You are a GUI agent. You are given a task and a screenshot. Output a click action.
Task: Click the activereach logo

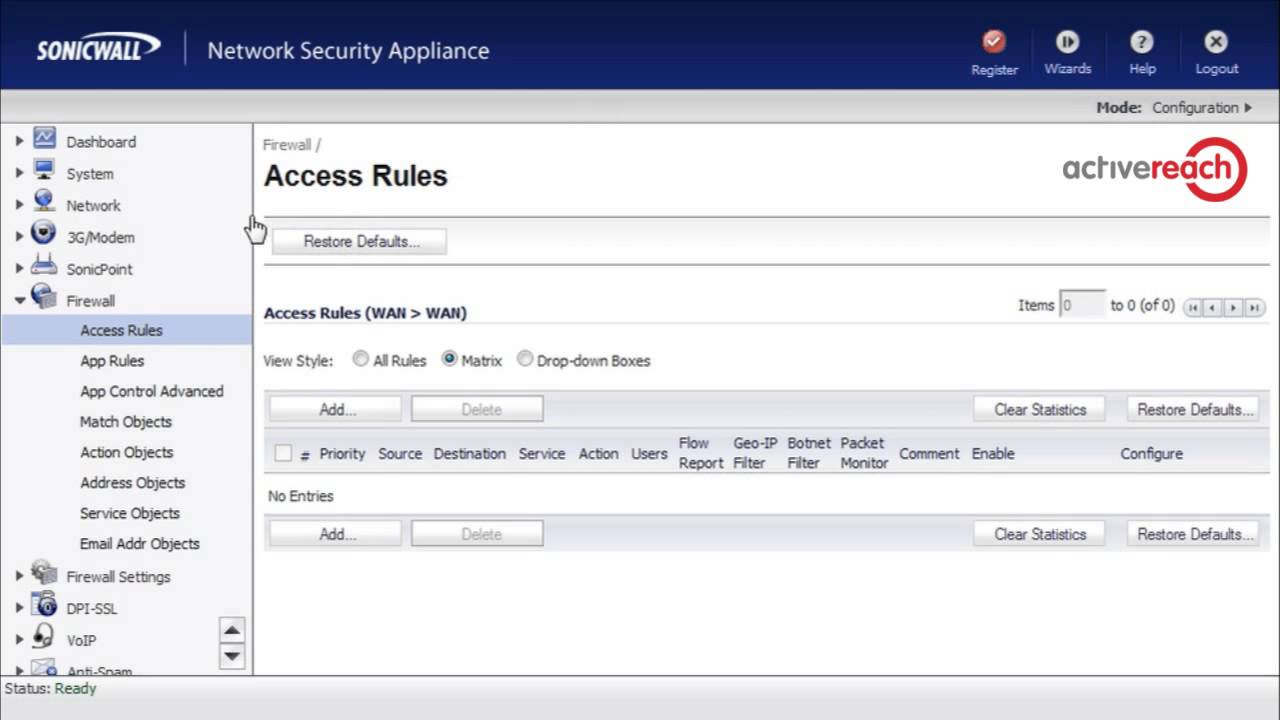click(x=1154, y=169)
